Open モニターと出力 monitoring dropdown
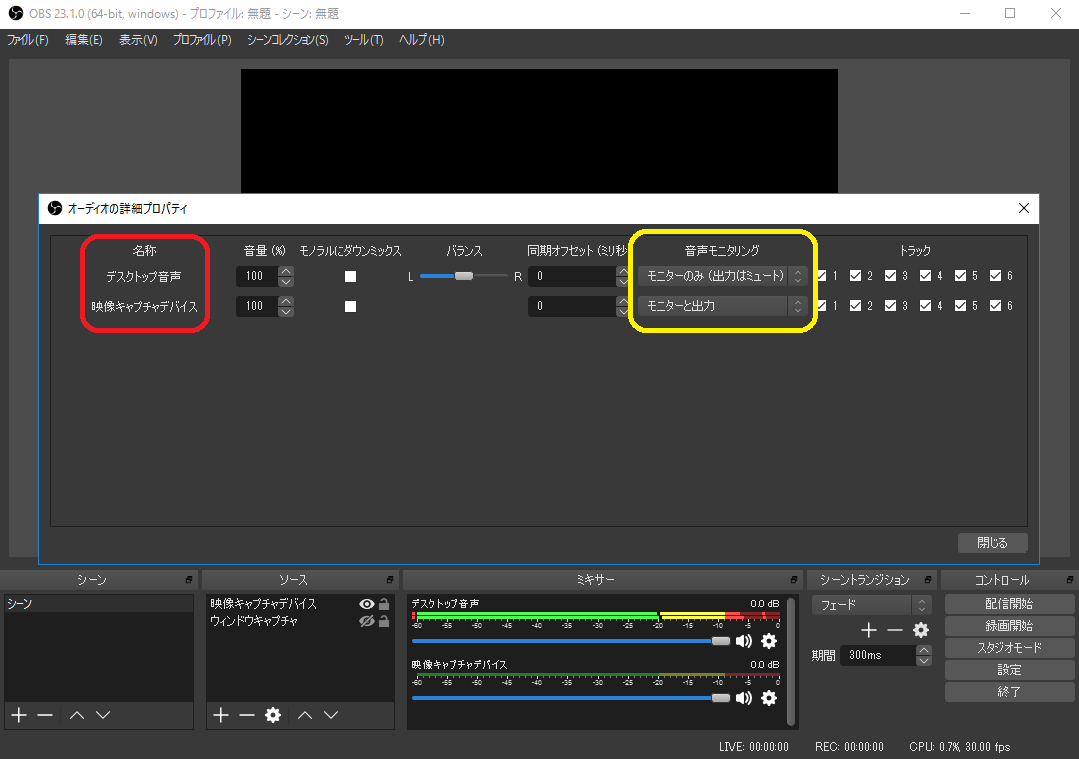 (722, 306)
